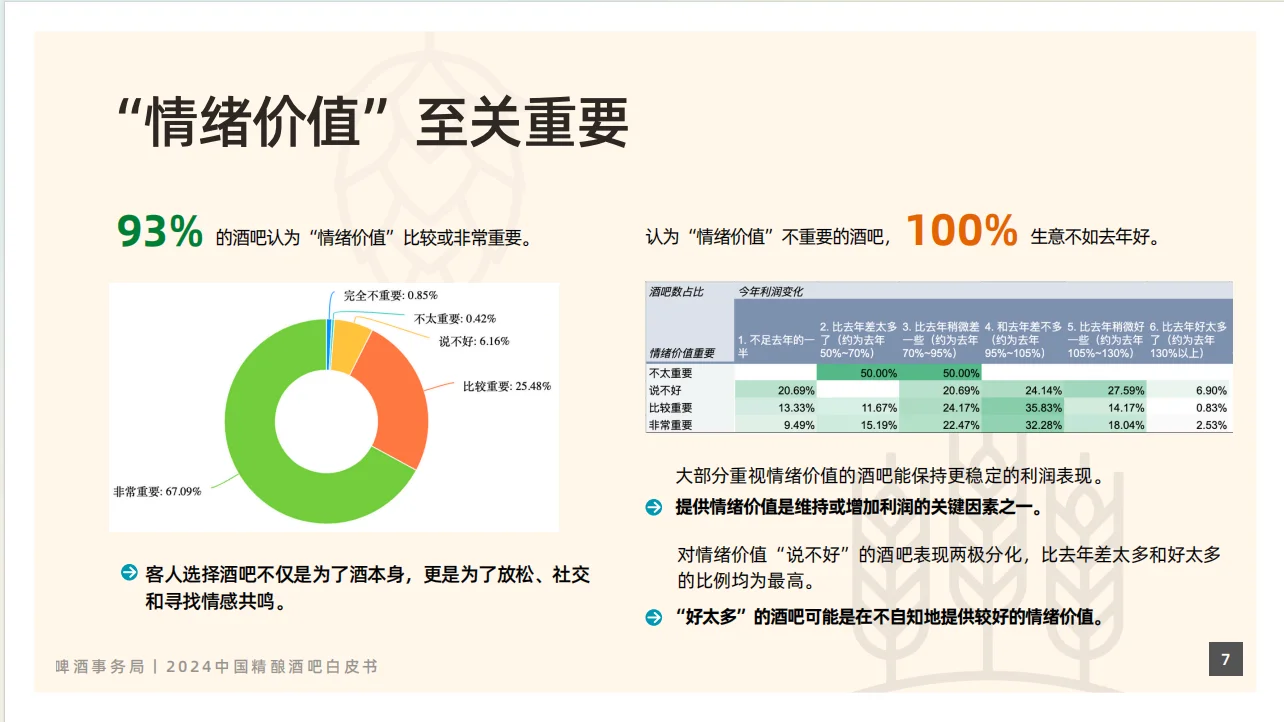
Task: Click the table row label "说不好"
Action: 665,390
